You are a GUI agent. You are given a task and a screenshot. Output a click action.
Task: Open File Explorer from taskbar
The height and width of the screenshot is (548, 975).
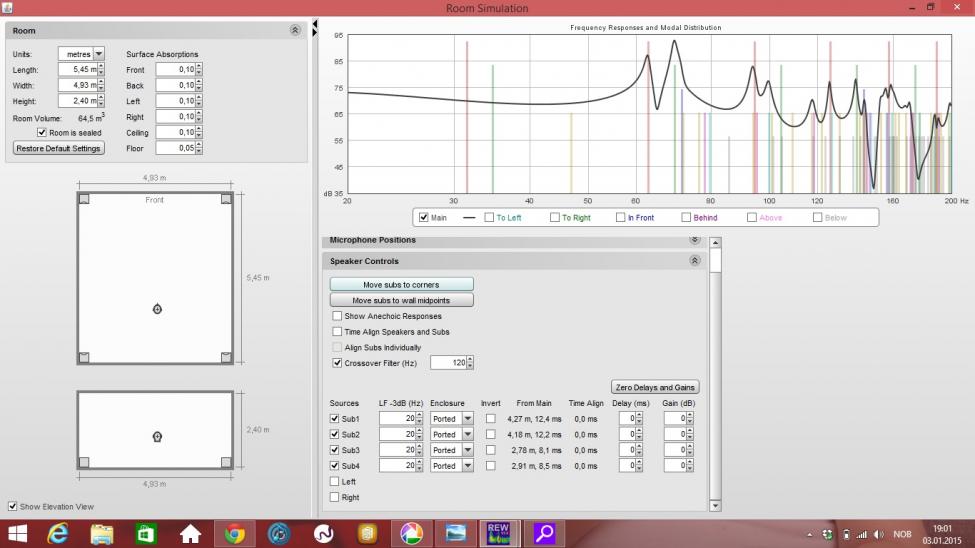(x=102, y=534)
